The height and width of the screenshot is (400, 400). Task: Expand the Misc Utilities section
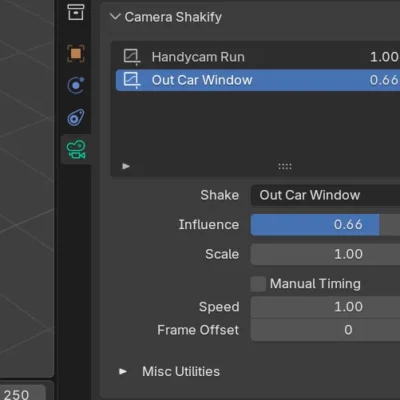click(x=123, y=371)
